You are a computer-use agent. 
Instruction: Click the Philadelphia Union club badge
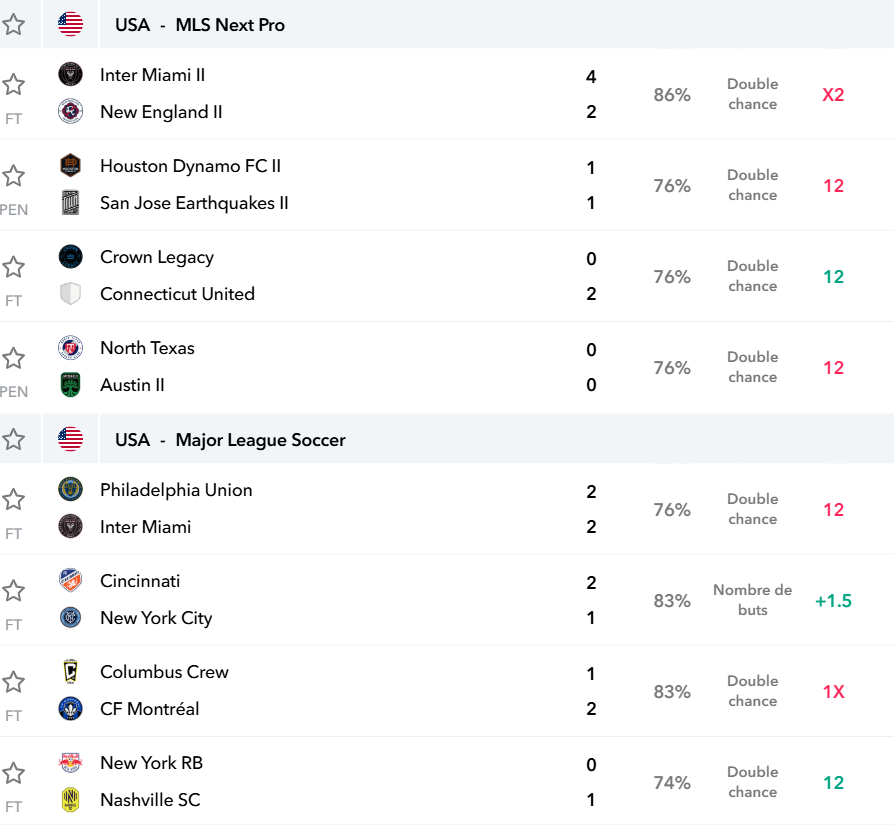71,489
